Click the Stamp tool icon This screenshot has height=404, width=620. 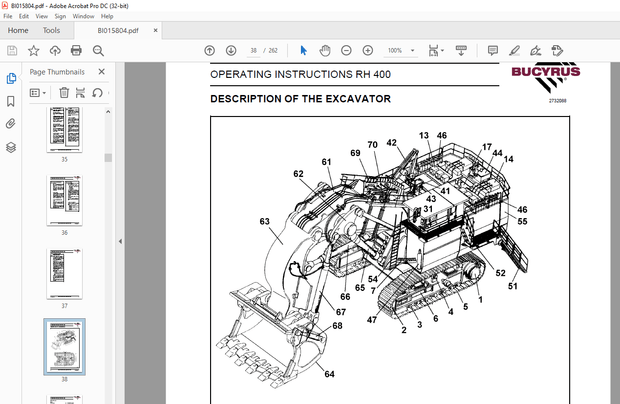click(557, 51)
